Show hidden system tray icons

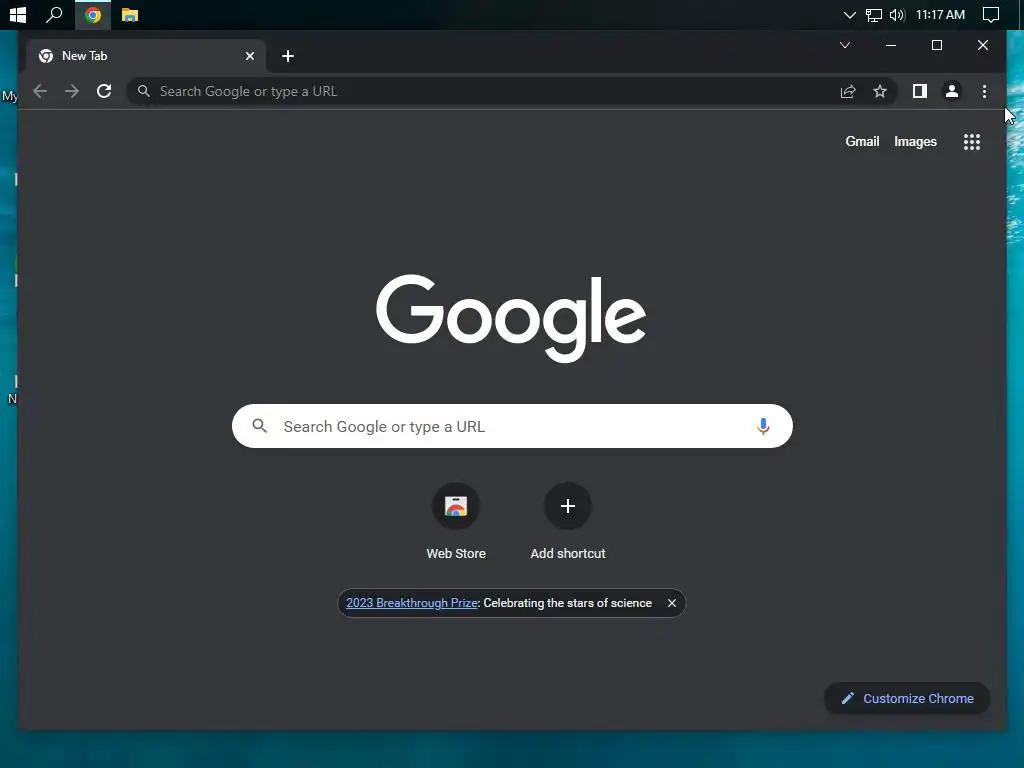pos(849,15)
